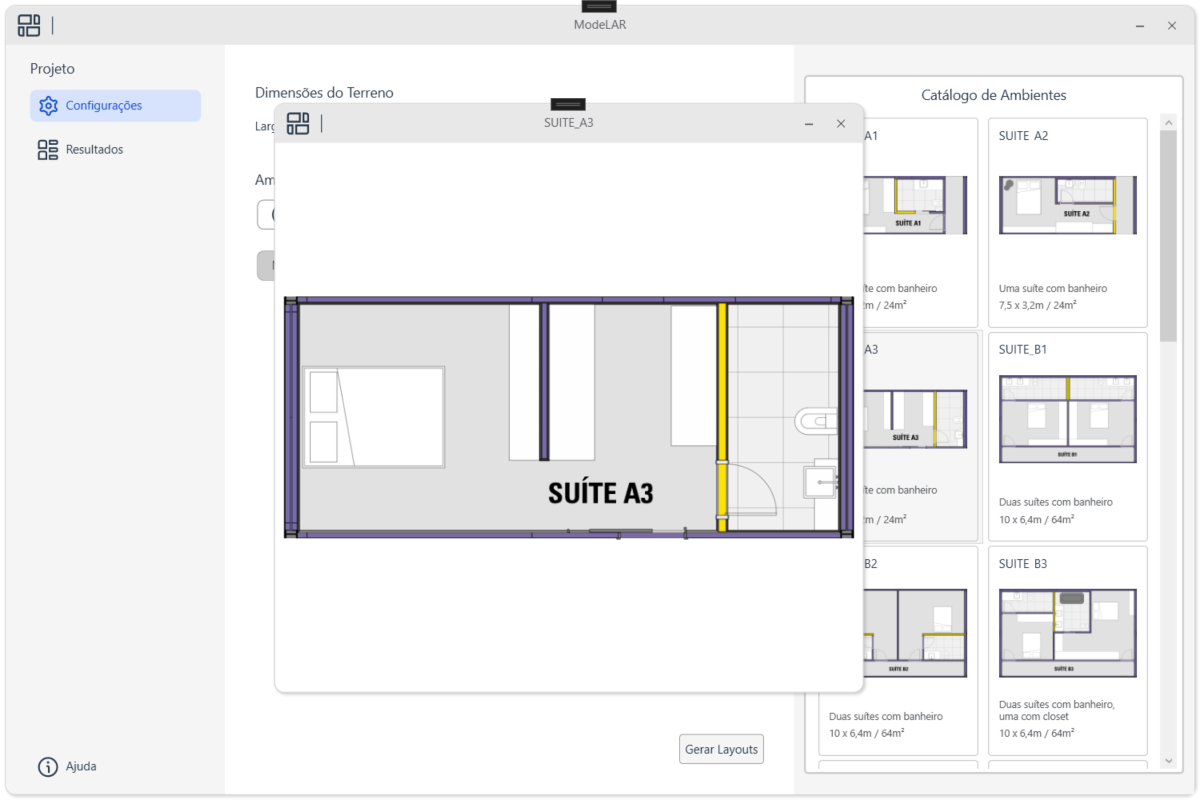The width and height of the screenshot is (1200, 800).
Task: Minimize the main ModeLAR window
Action: (x=1140, y=26)
